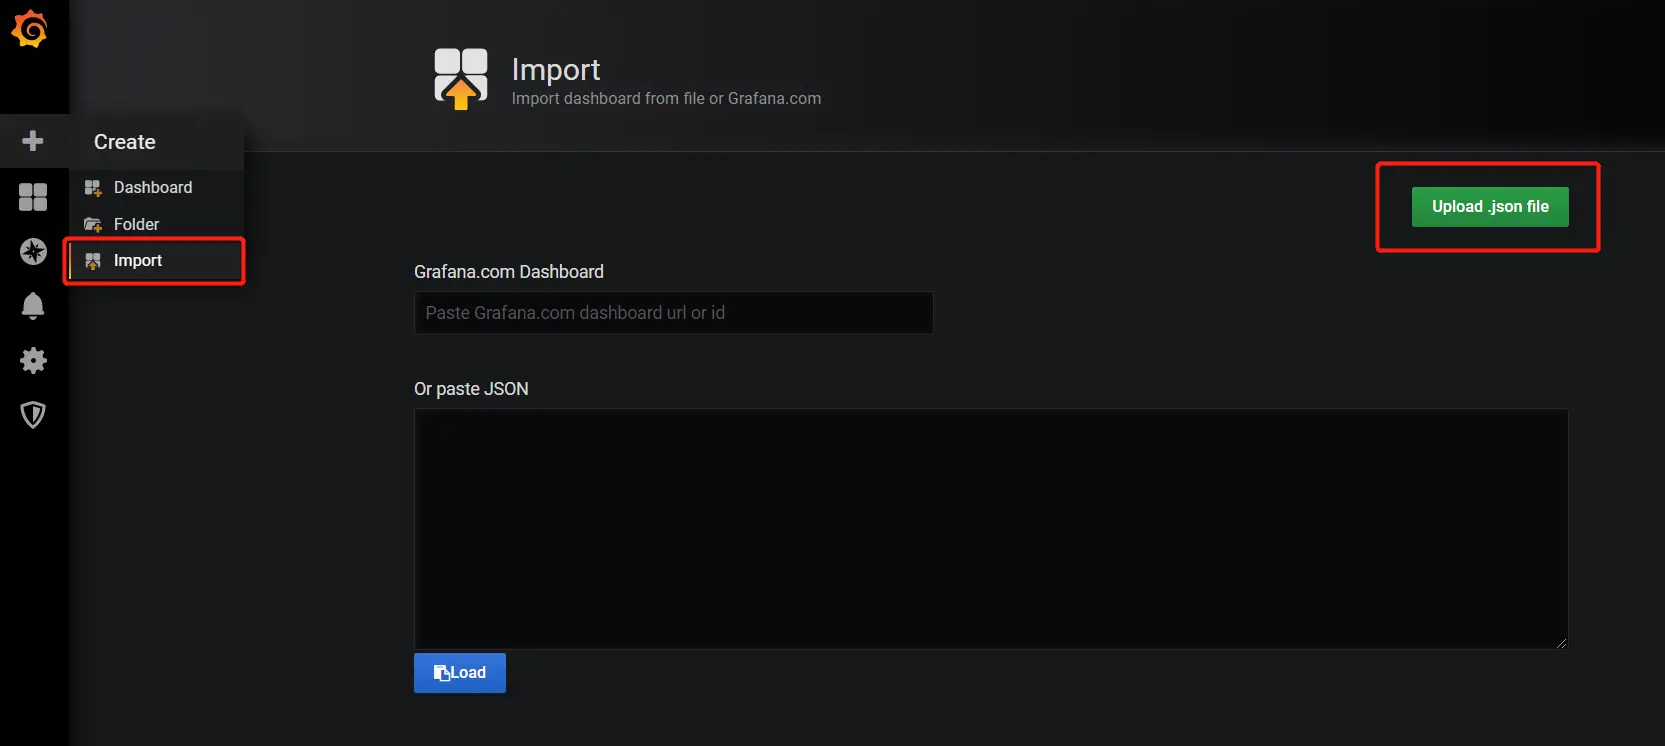Click the Import page title text
The image size is (1665, 746).
pyautogui.click(x=556, y=69)
